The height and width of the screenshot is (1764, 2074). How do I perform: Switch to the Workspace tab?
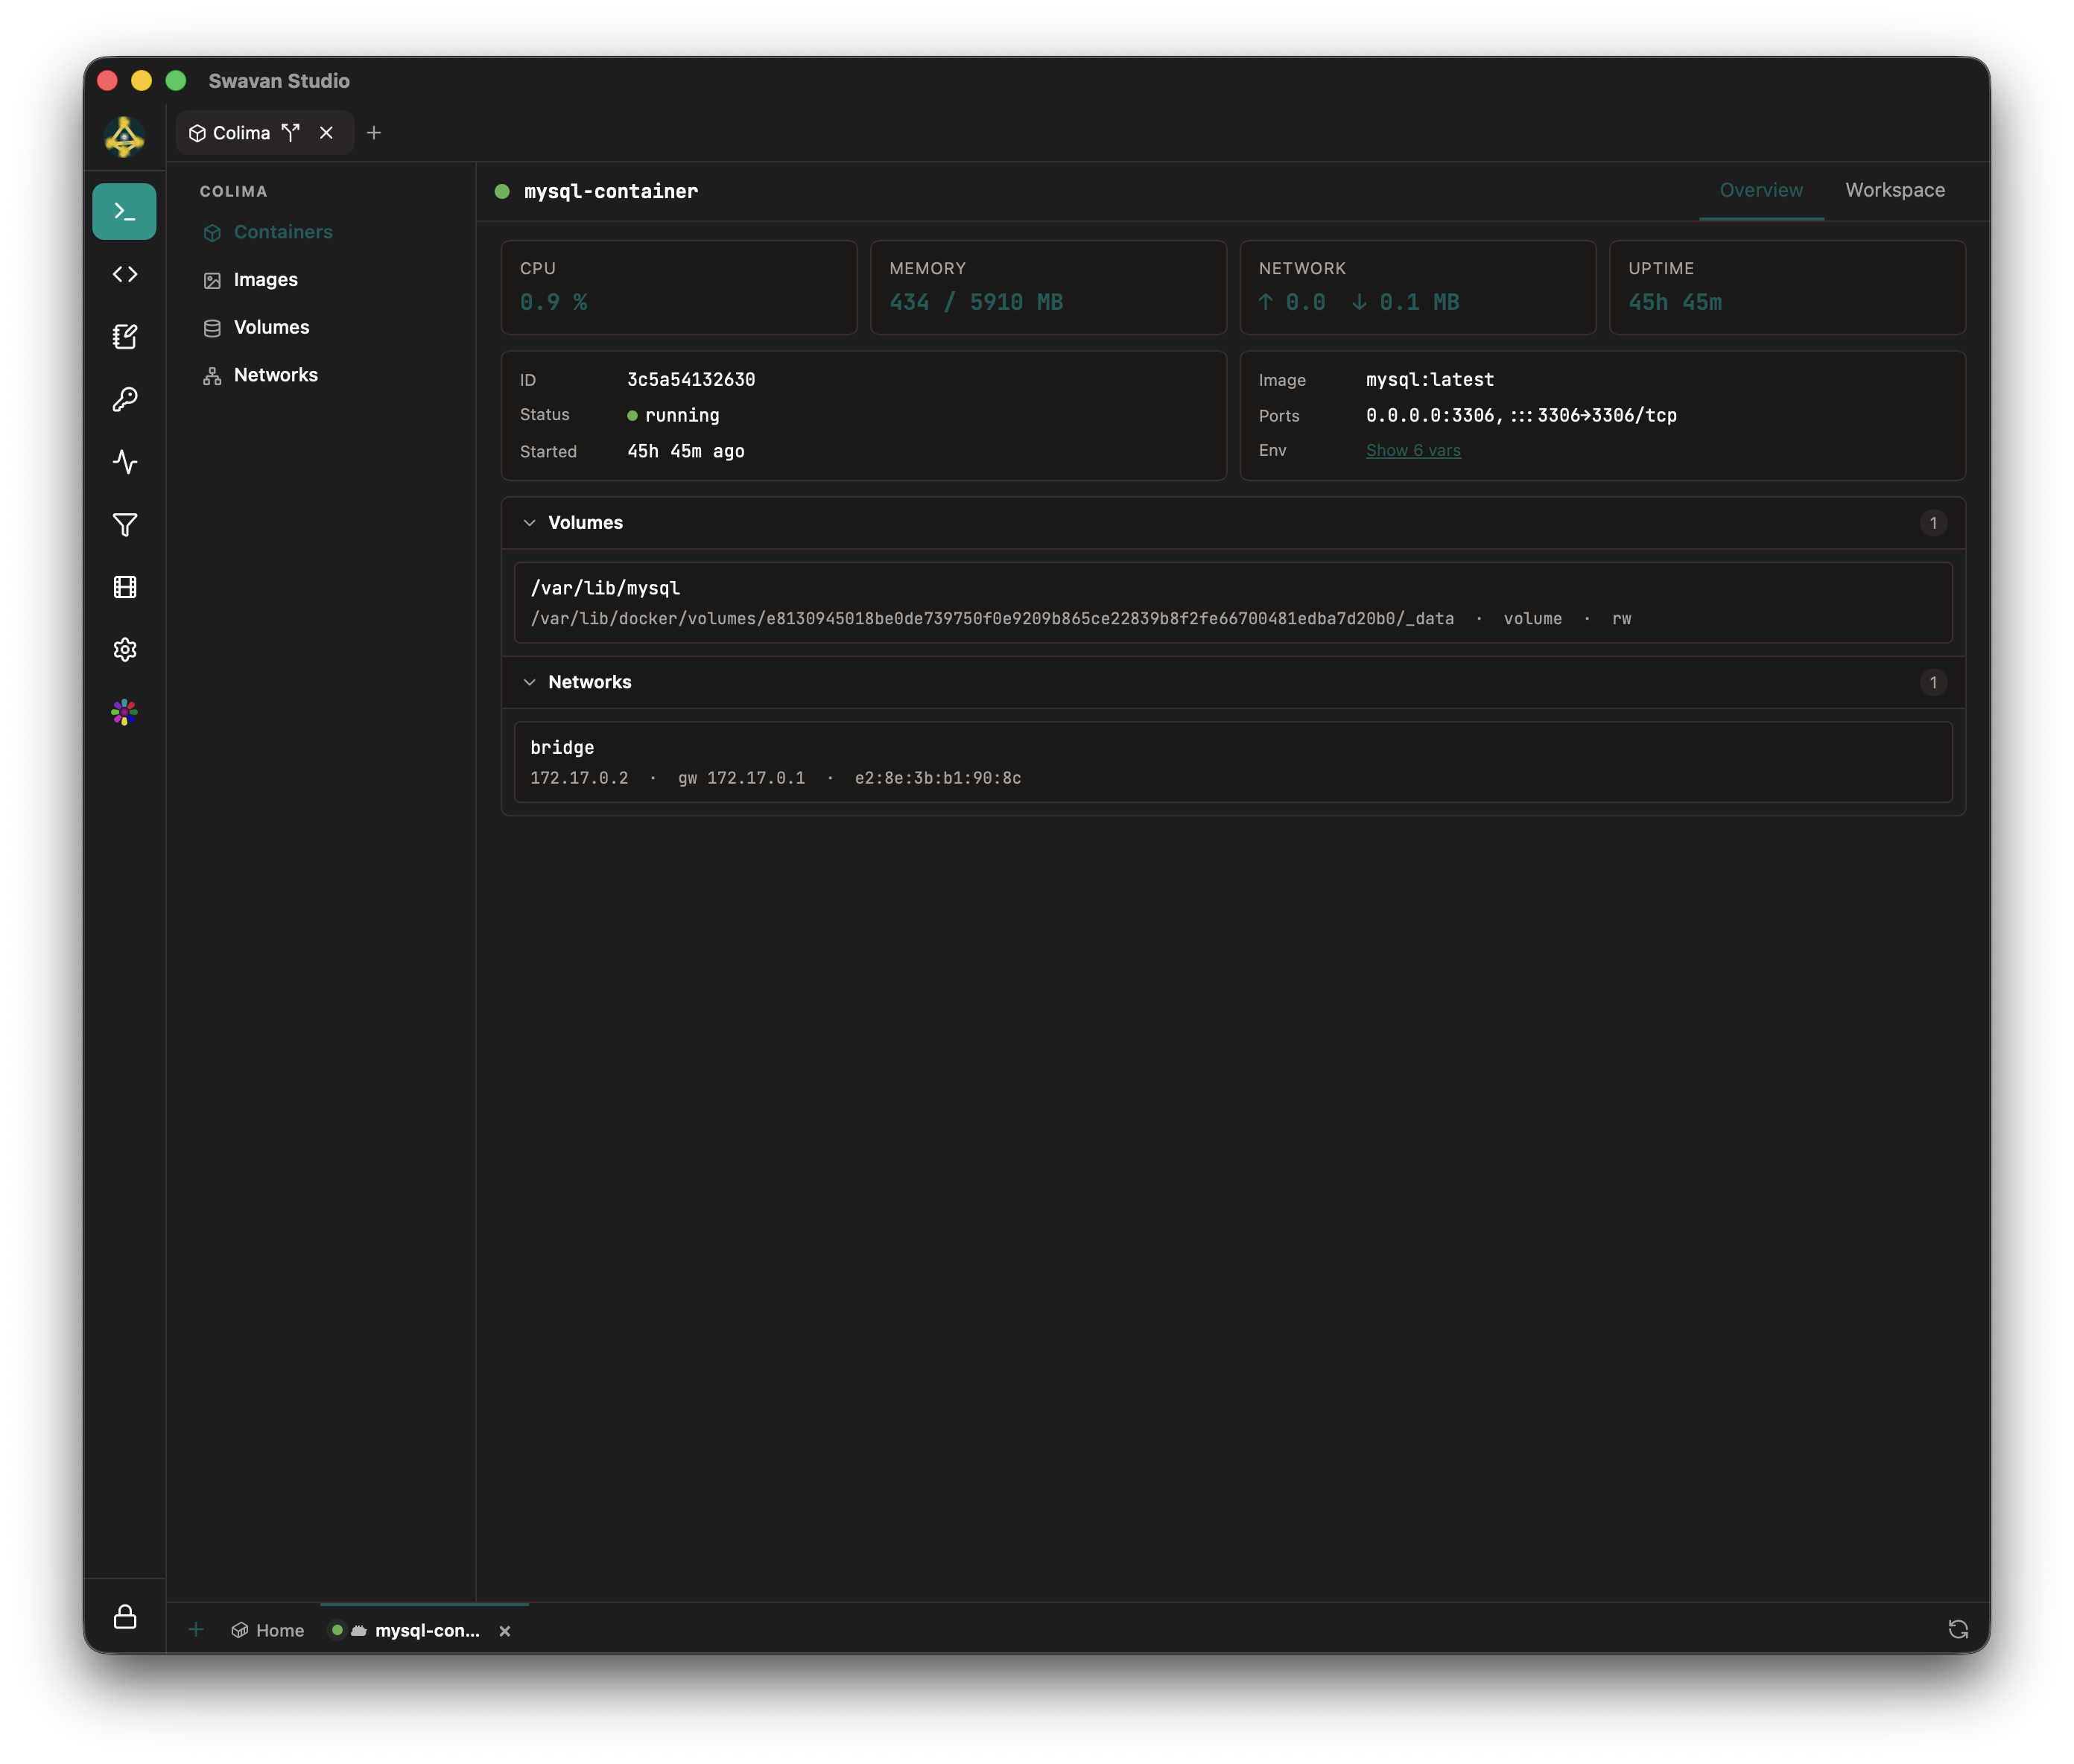click(x=1894, y=190)
